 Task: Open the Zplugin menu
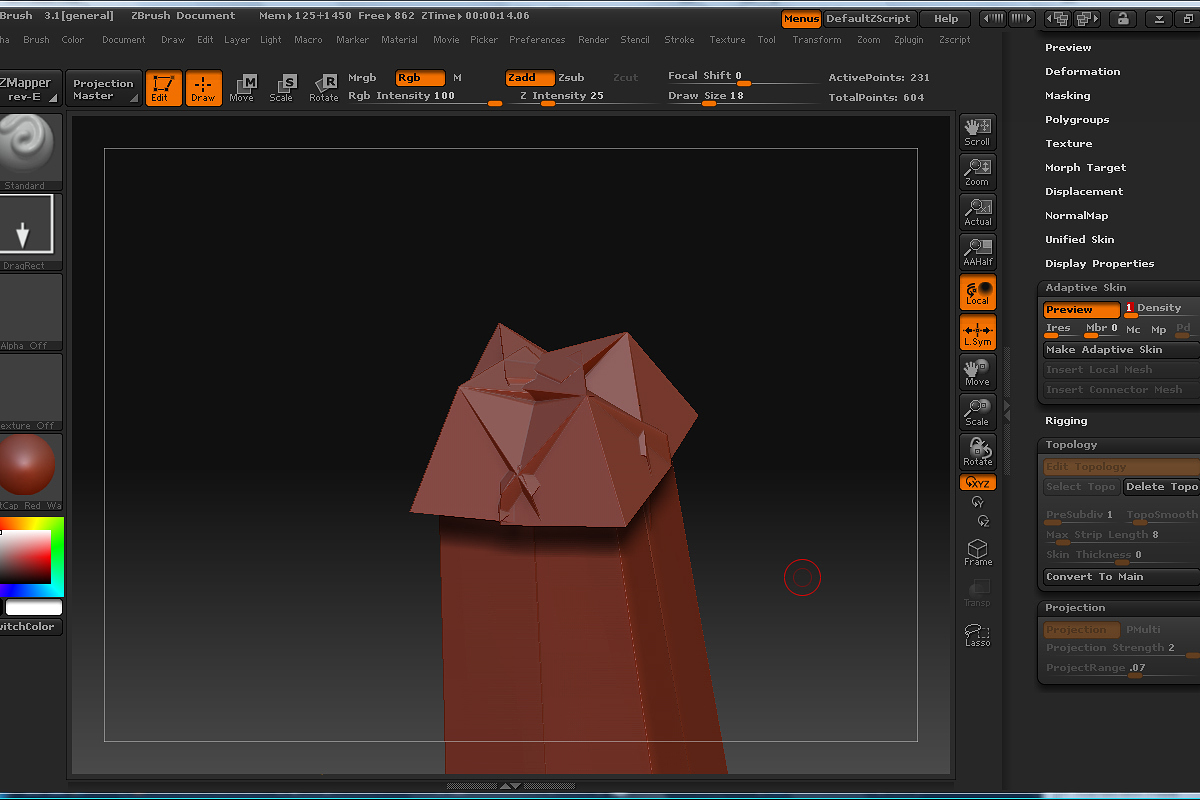pos(908,40)
